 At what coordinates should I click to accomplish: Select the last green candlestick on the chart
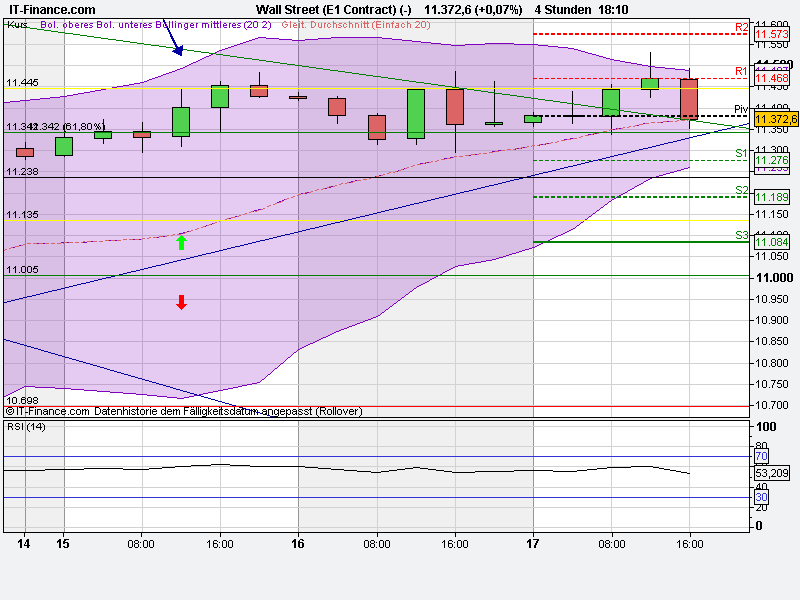pyautogui.click(x=651, y=85)
